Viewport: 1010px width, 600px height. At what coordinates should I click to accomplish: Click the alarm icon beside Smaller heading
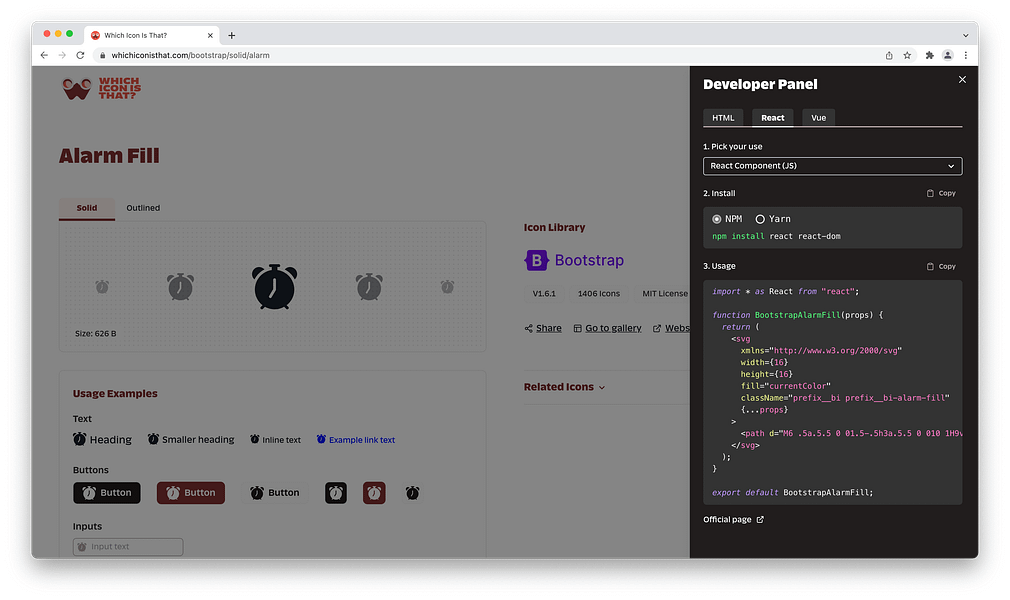153,439
